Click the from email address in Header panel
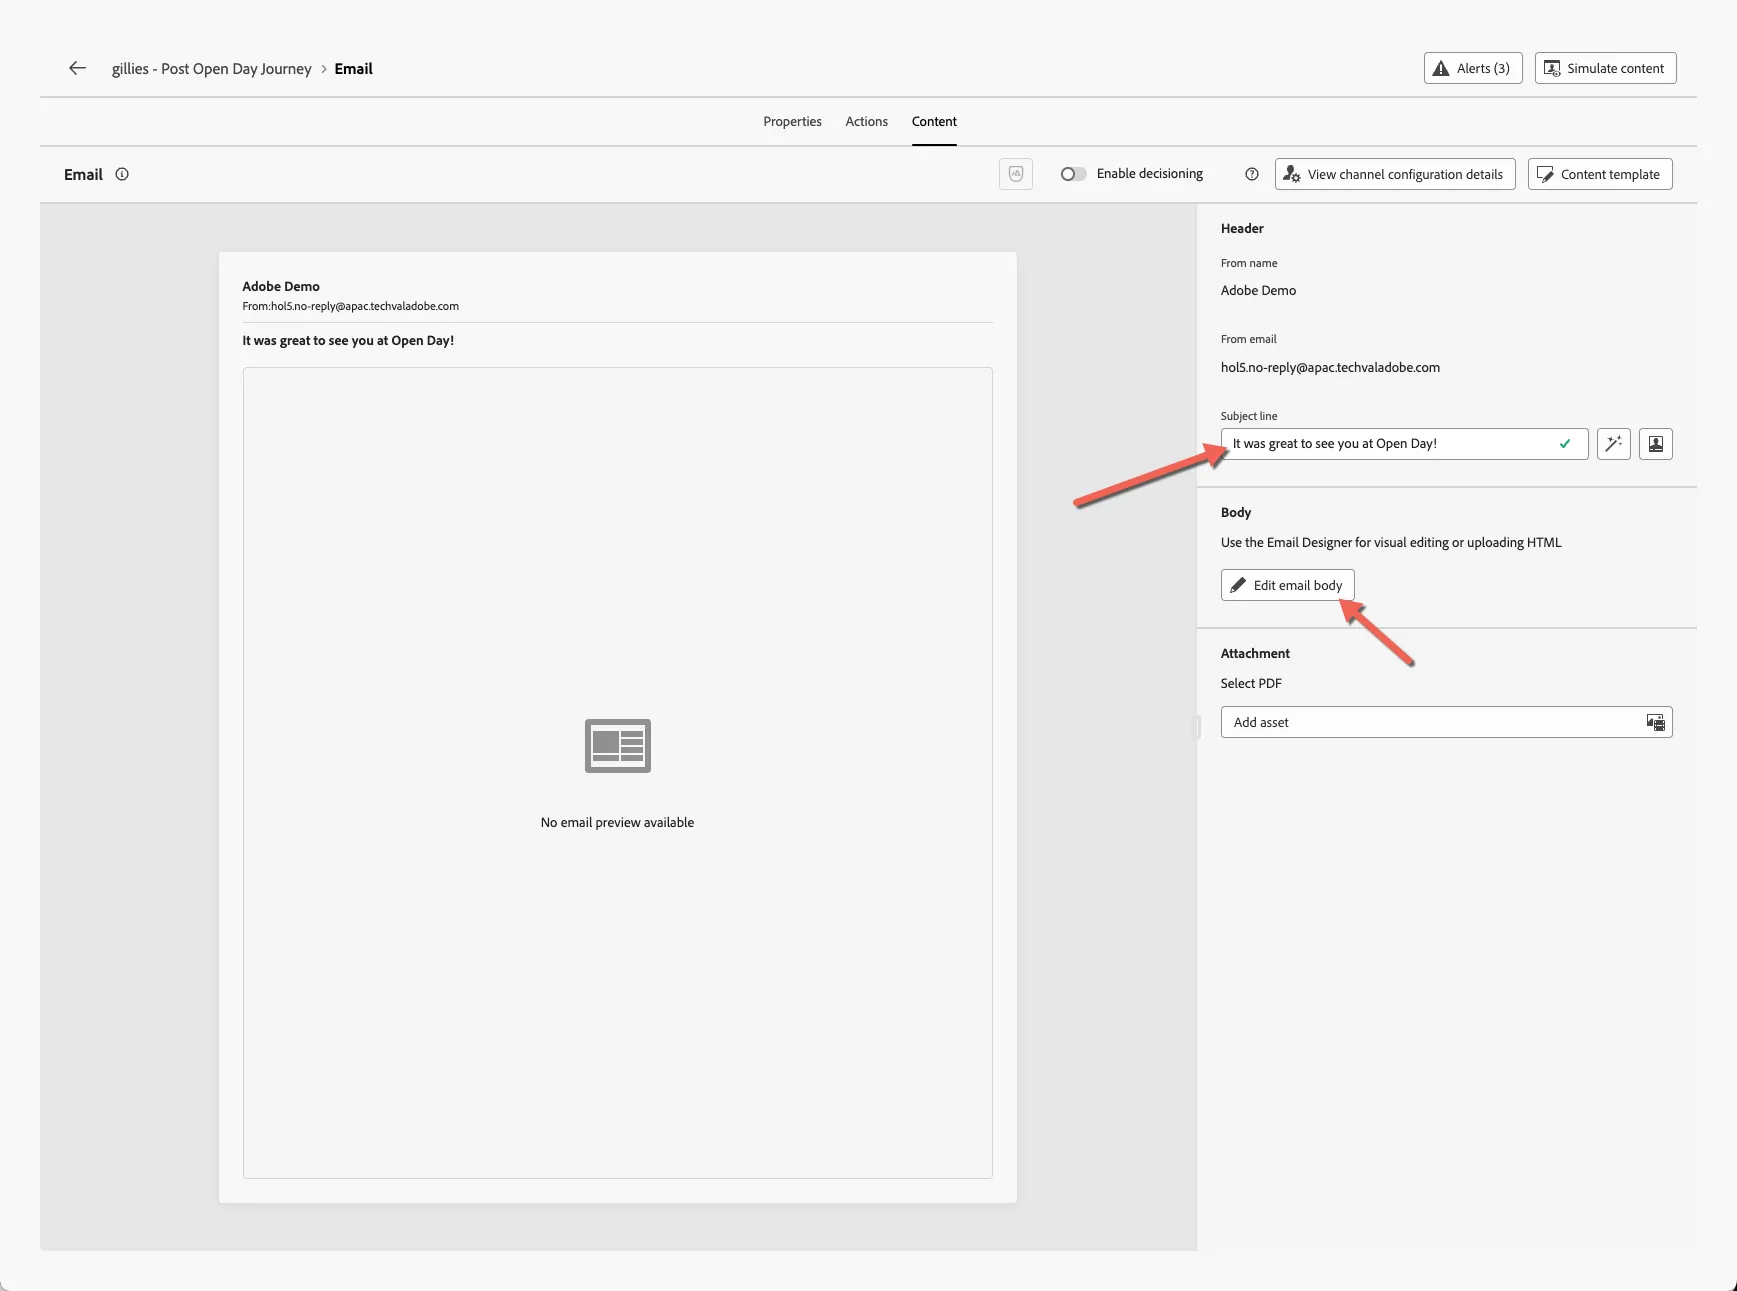Viewport: 1737px width, 1291px height. pos(1330,368)
